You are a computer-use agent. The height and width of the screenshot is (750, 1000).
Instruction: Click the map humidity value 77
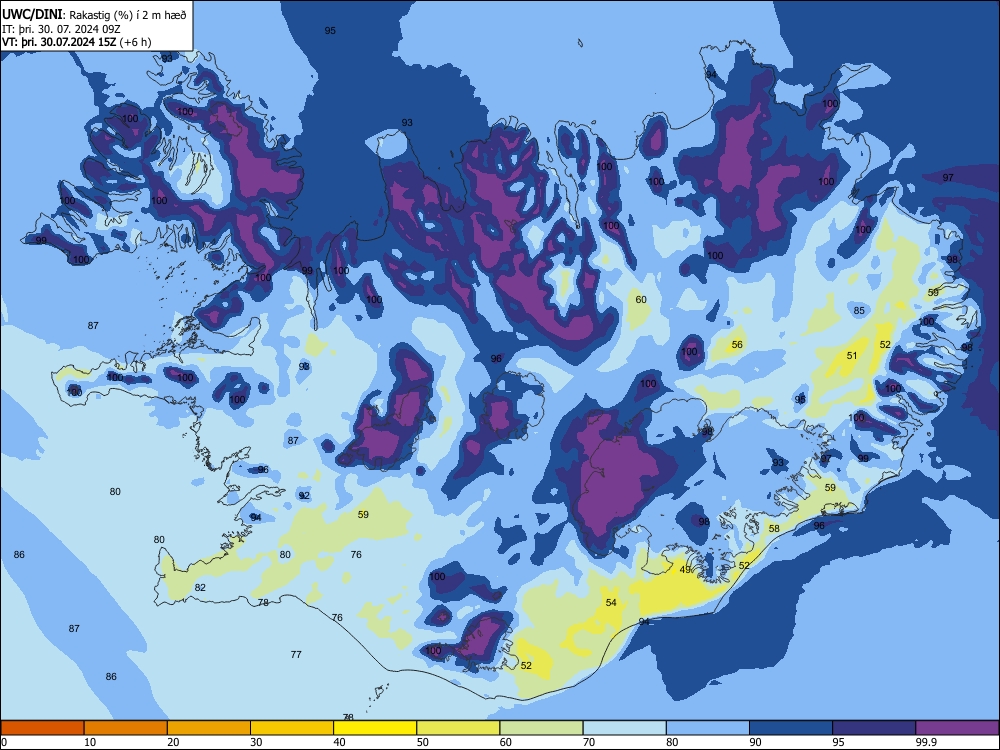(296, 654)
